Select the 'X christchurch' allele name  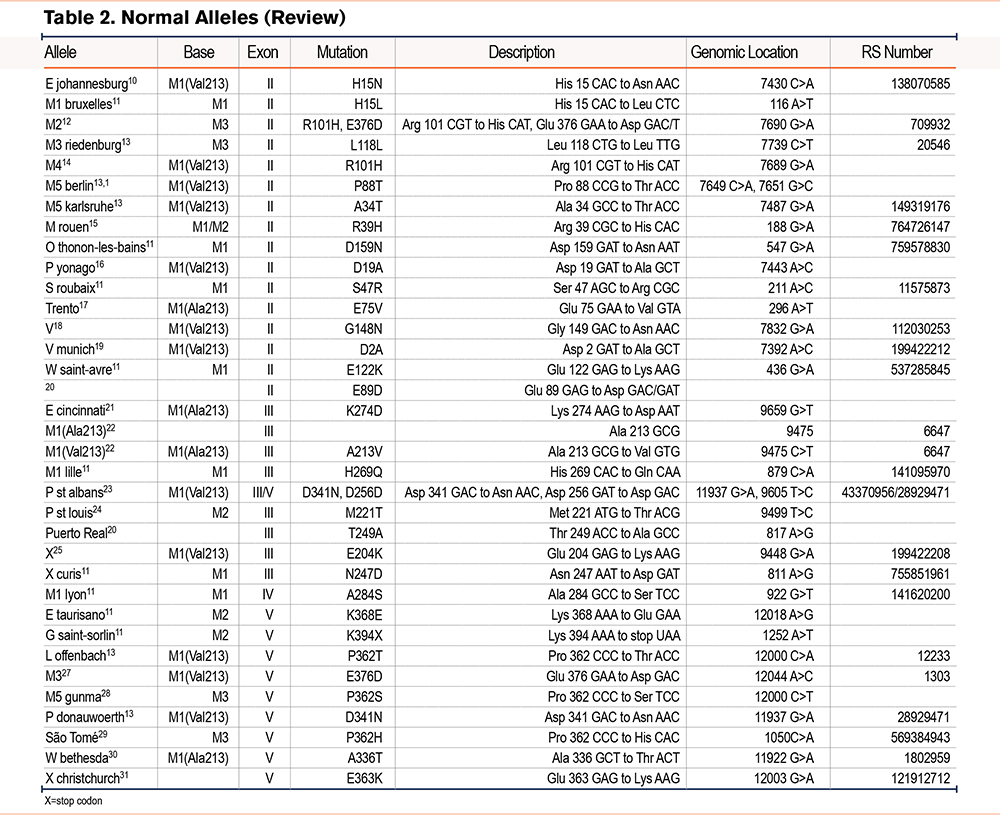pyautogui.click(x=82, y=778)
